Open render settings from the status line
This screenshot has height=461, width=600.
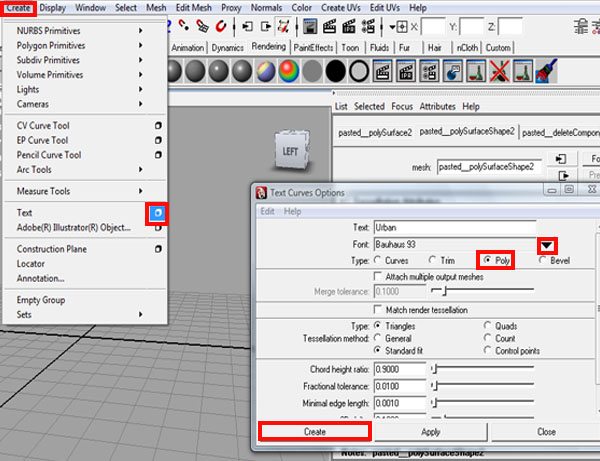(368, 26)
